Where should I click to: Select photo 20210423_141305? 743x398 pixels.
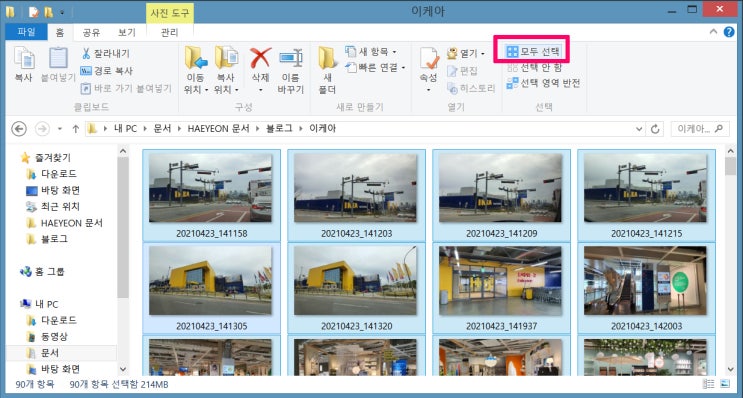pyautogui.click(x=211, y=288)
